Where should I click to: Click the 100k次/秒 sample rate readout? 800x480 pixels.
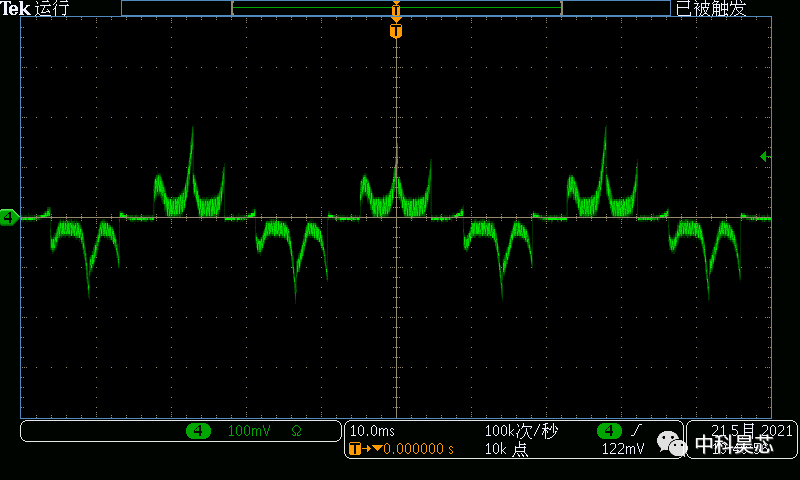click(521, 431)
